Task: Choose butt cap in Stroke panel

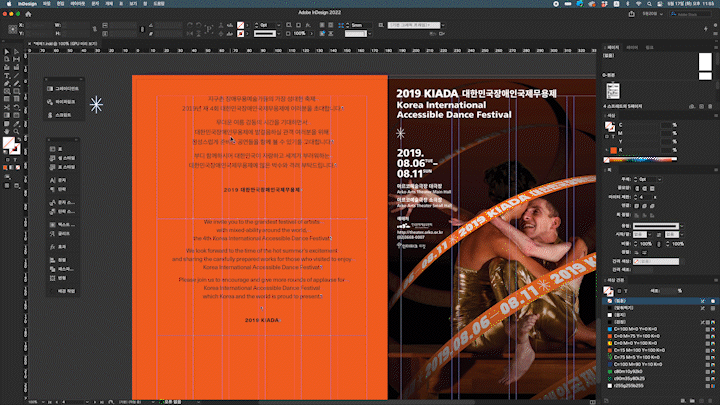Action: [x=637, y=188]
